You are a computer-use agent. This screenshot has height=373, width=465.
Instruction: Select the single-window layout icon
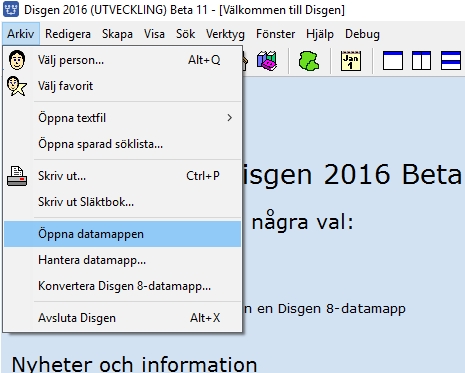tap(393, 61)
